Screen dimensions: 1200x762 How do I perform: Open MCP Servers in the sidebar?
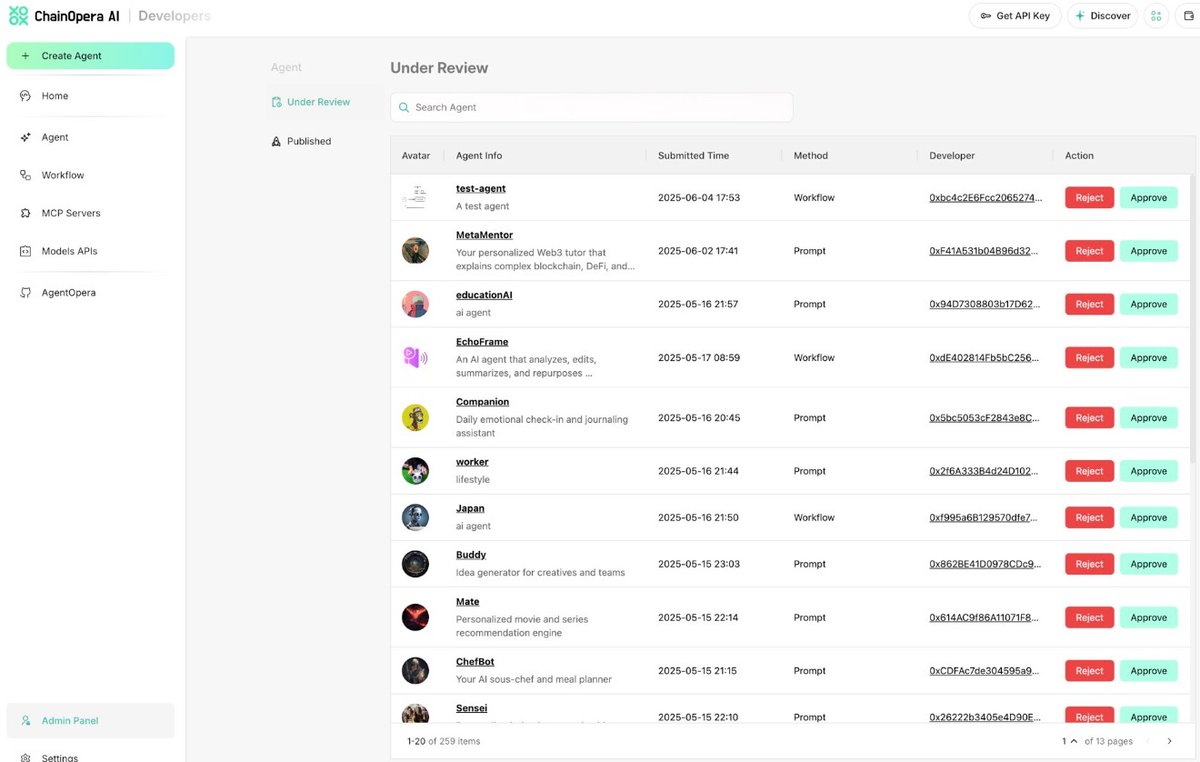click(90, 213)
